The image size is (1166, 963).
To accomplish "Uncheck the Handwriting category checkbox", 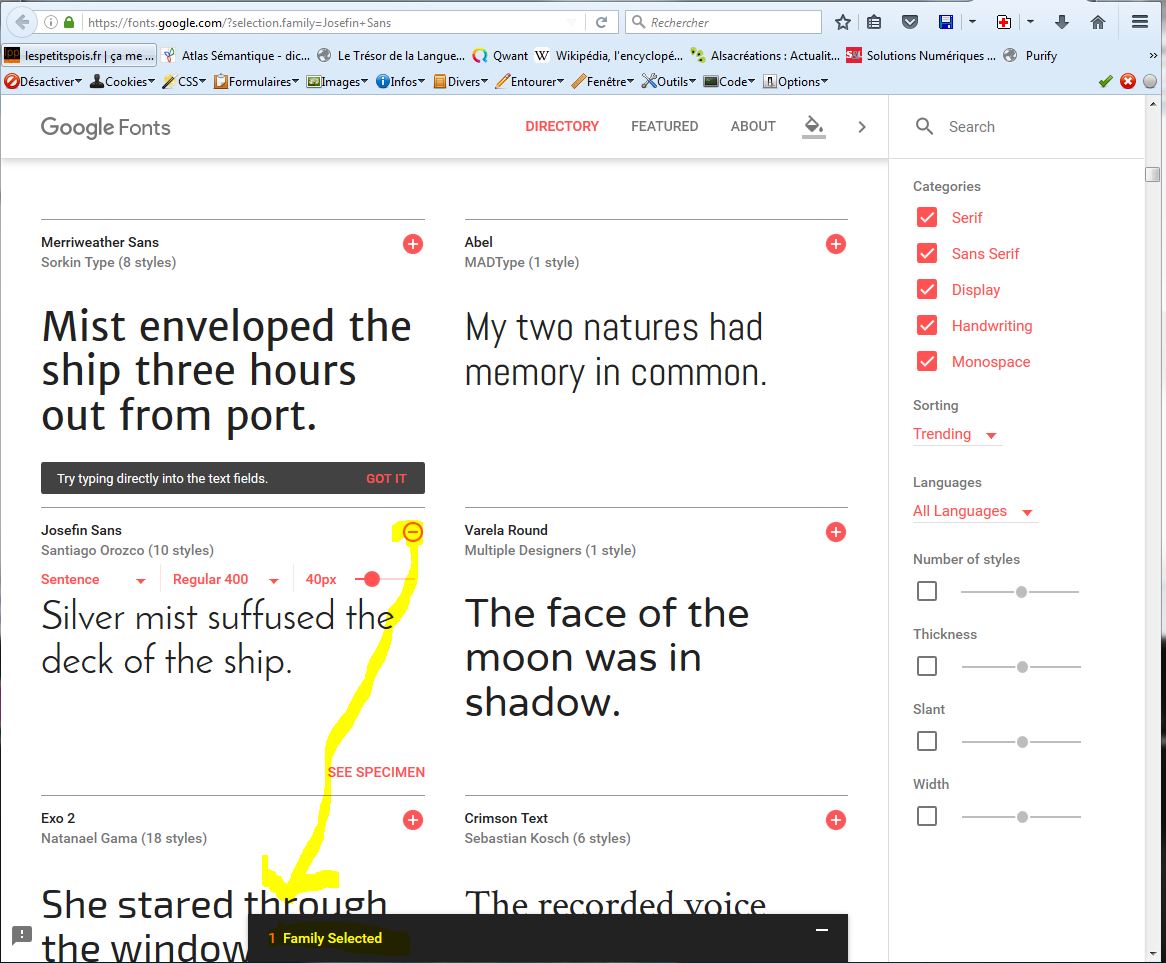I will coord(927,326).
